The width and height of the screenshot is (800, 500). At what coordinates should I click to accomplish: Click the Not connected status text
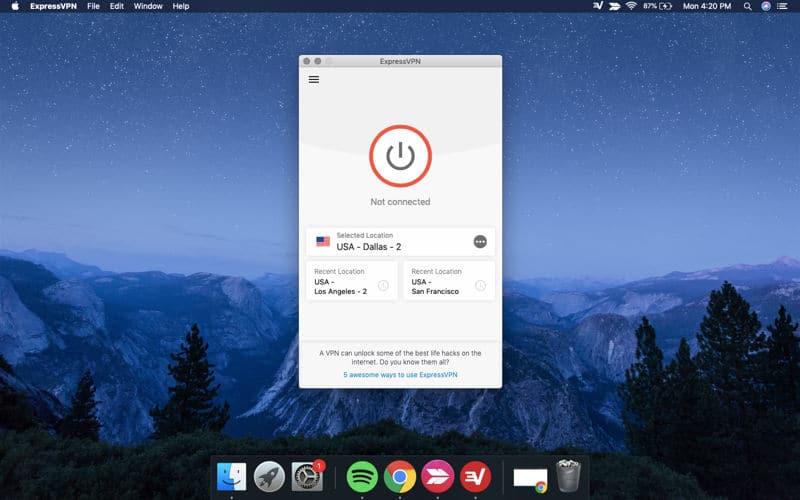[x=401, y=202]
